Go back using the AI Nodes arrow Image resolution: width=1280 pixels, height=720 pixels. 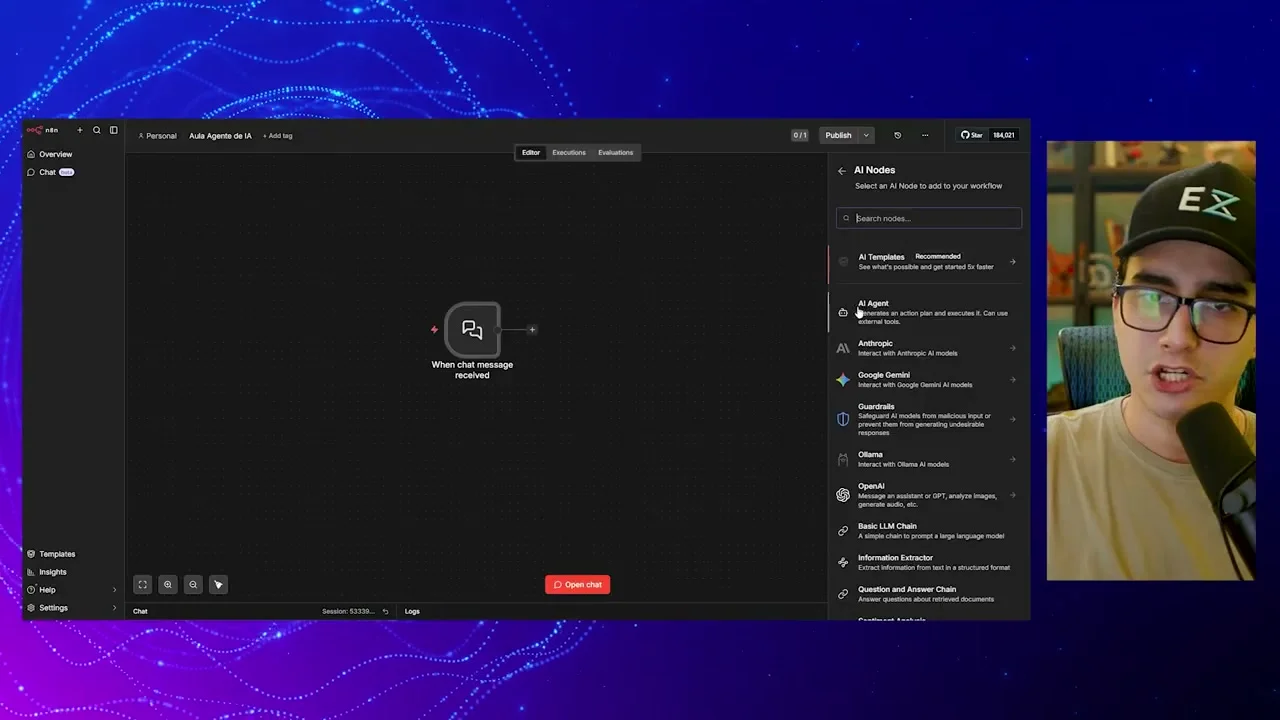click(x=842, y=171)
